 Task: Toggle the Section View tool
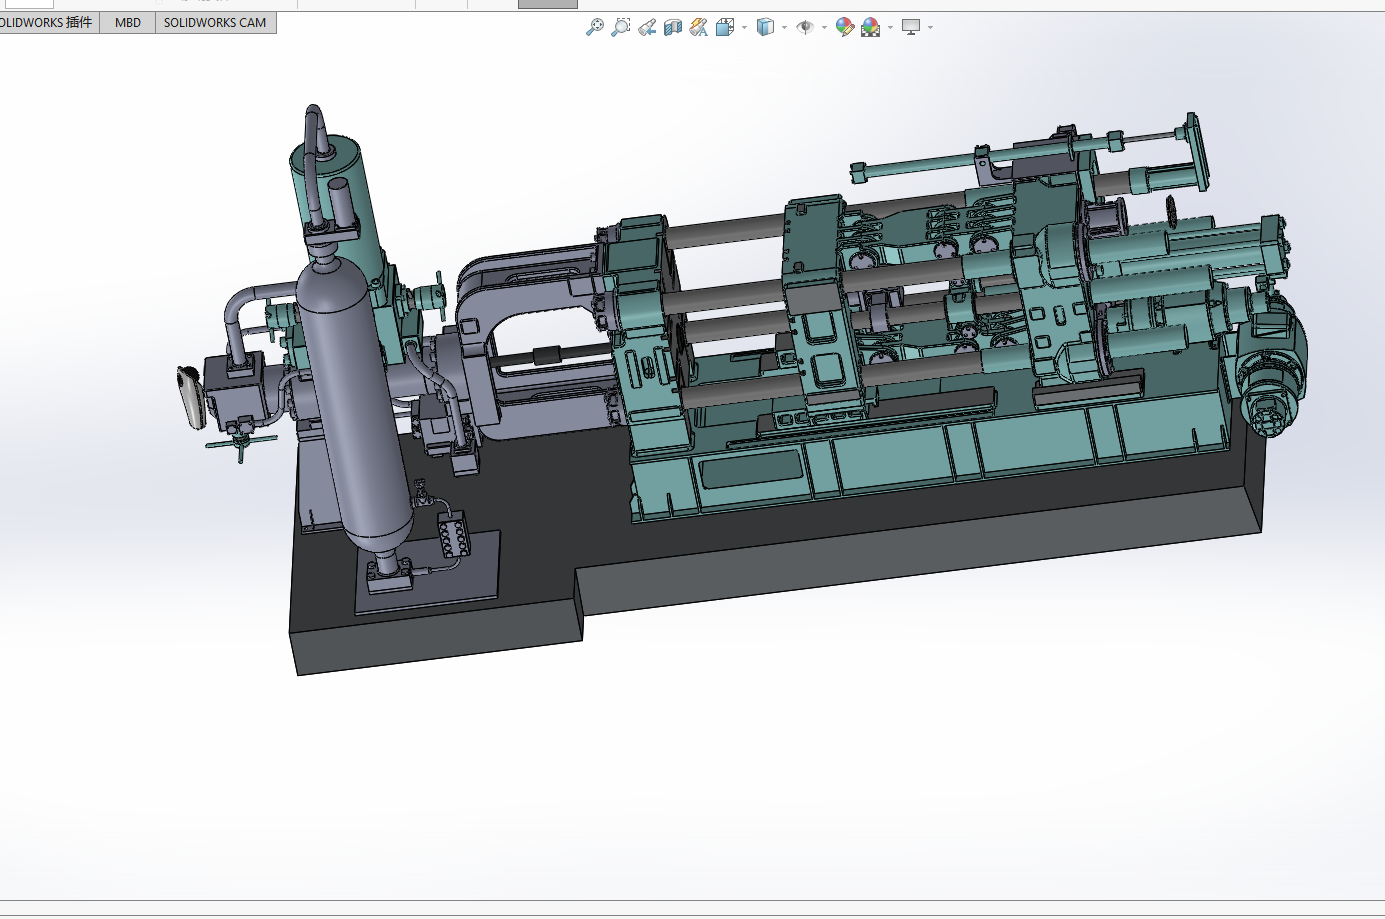pyautogui.click(x=673, y=27)
